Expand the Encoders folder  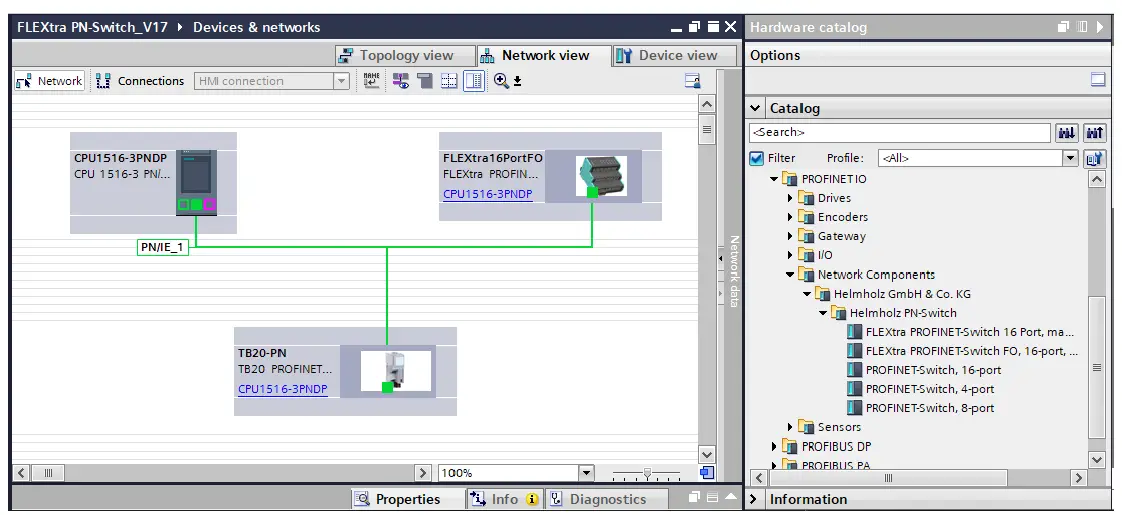790,217
